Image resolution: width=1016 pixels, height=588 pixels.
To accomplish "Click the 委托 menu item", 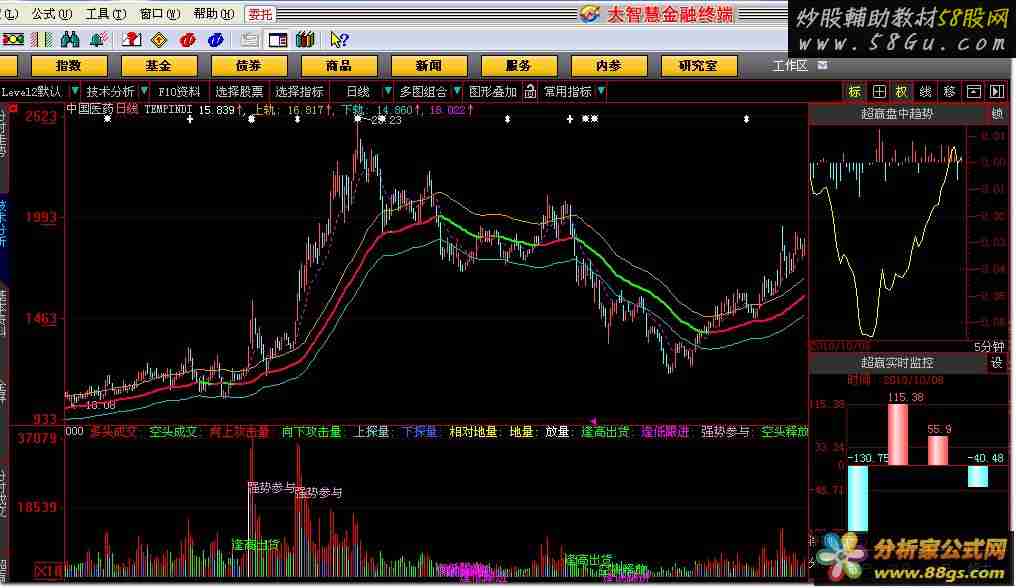I will (x=260, y=14).
